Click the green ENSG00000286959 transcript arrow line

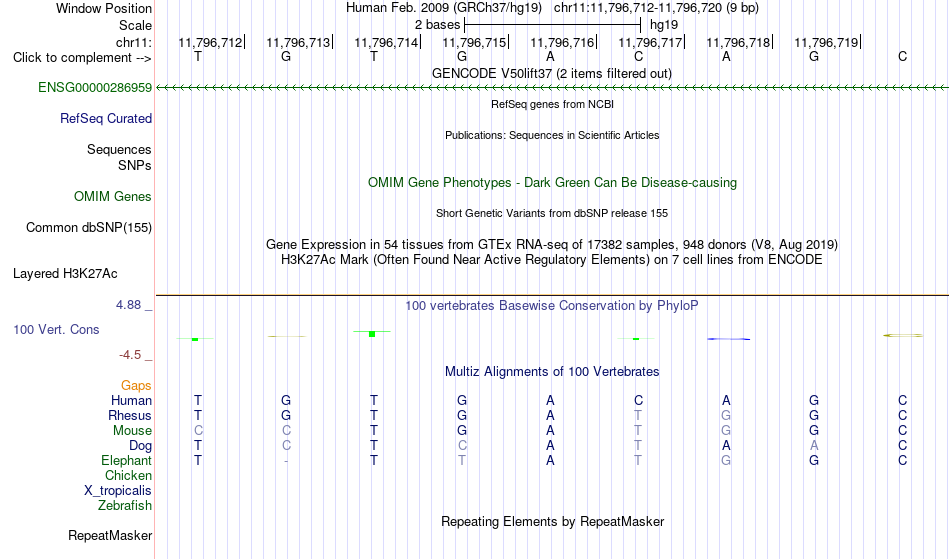click(x=552, y=88)
